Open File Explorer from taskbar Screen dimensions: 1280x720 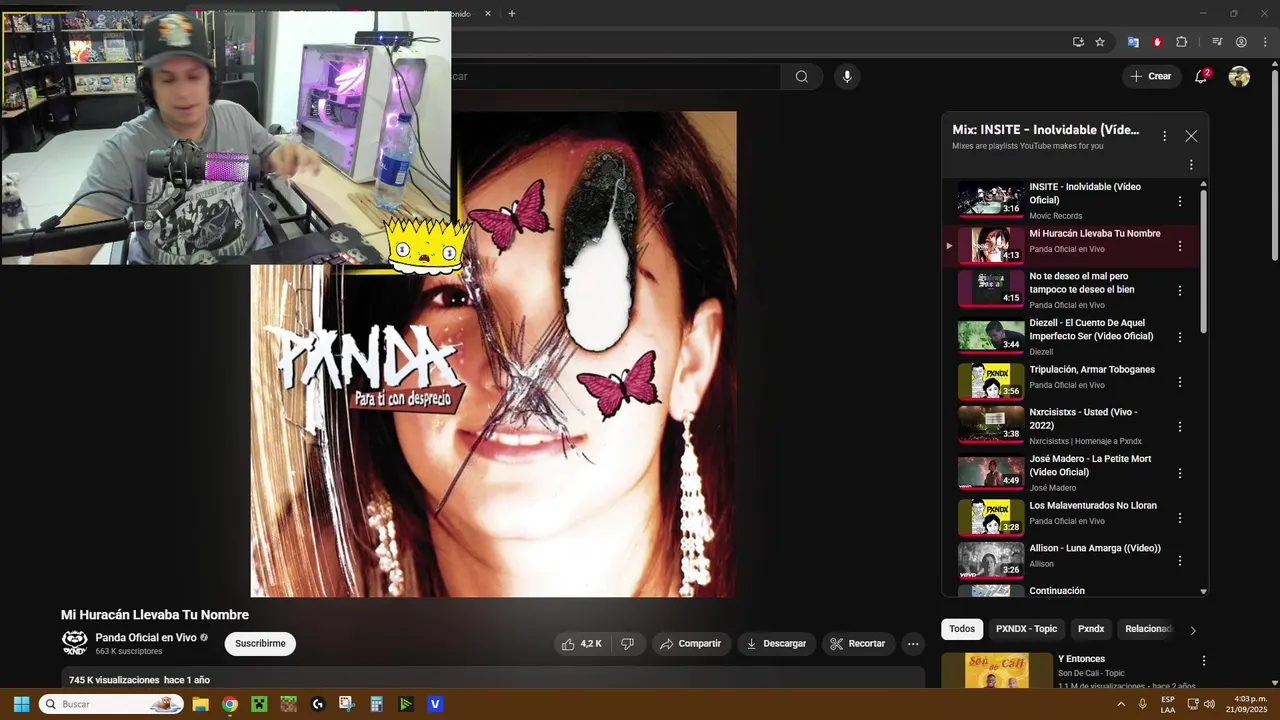[200, 704]
